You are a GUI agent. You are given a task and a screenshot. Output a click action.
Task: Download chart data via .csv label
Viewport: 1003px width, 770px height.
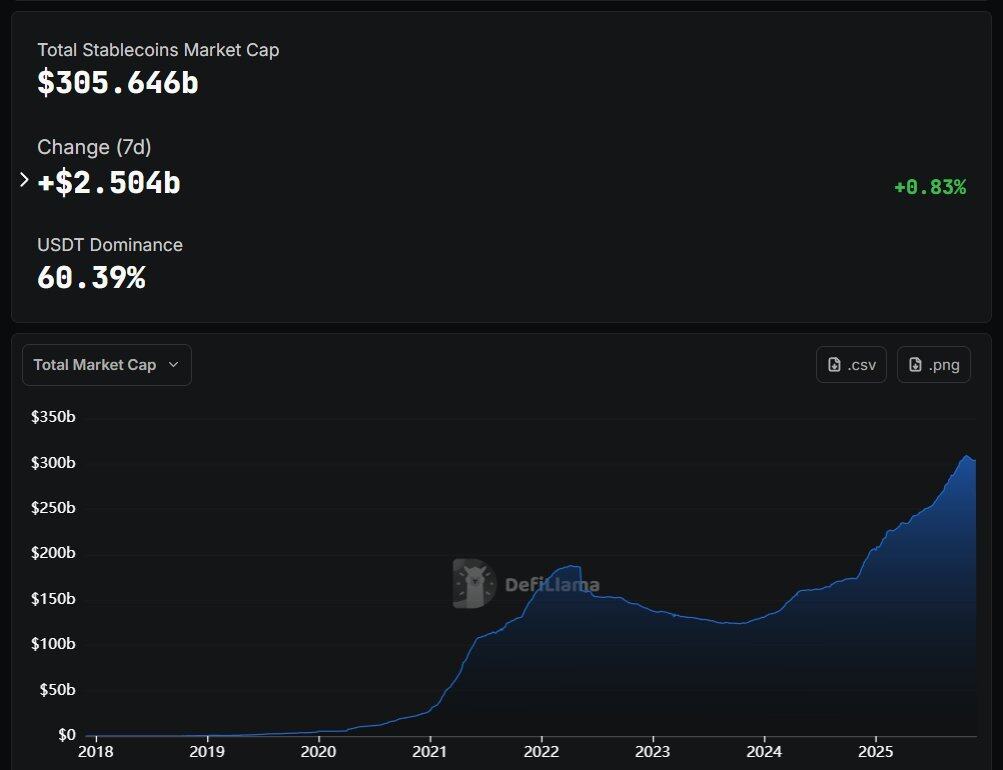[861, 365]
